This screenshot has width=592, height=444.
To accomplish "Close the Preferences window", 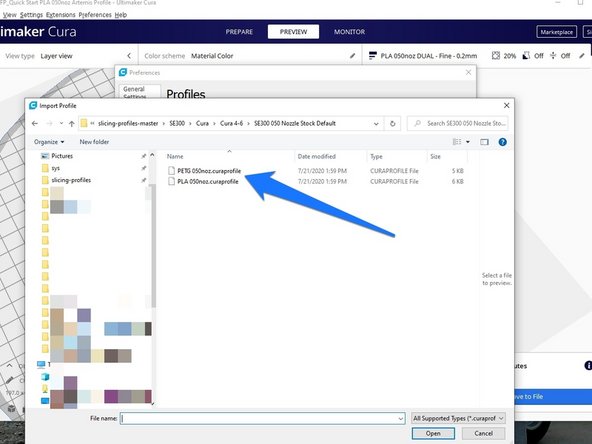I will tap(469, 72).
